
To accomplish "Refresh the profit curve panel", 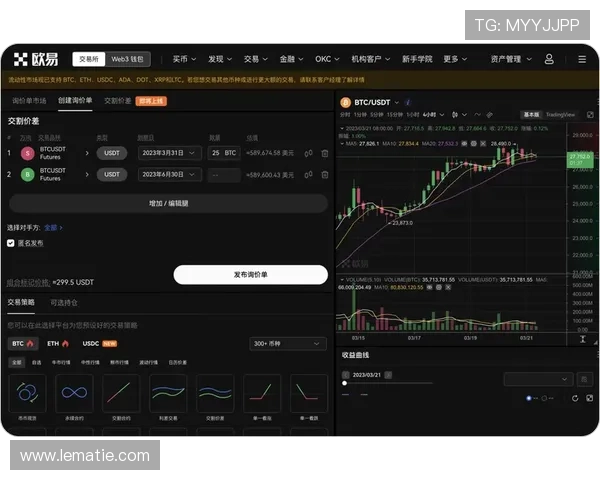I will (575, 398).
